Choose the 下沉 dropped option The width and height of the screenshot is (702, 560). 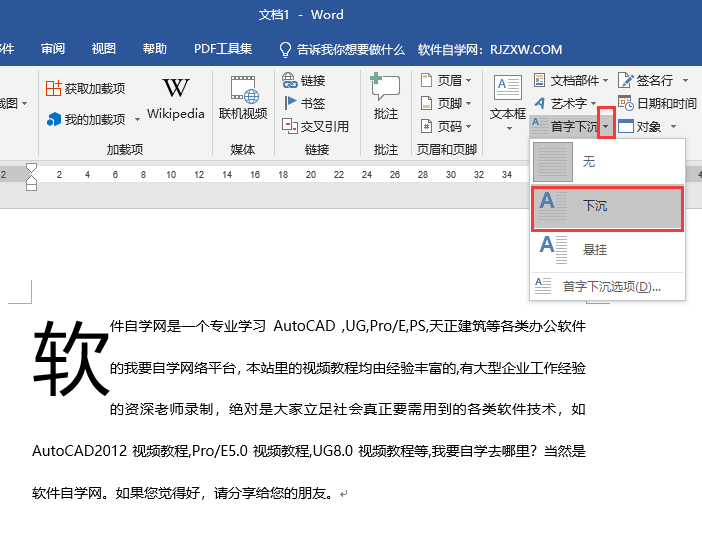click(x=608, y=209)
